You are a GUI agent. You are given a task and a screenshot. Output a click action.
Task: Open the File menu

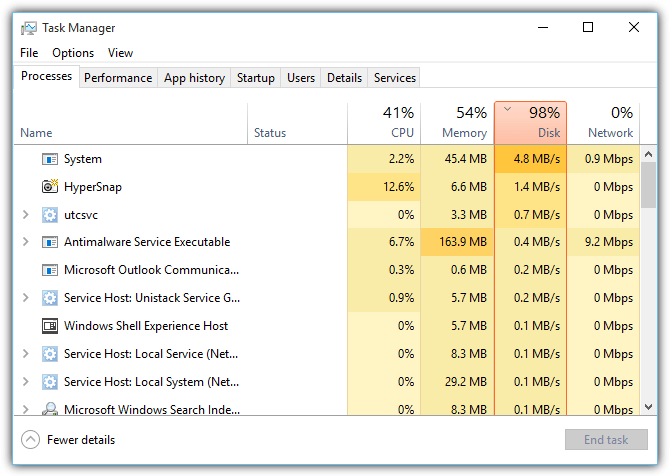pos(29,53)
